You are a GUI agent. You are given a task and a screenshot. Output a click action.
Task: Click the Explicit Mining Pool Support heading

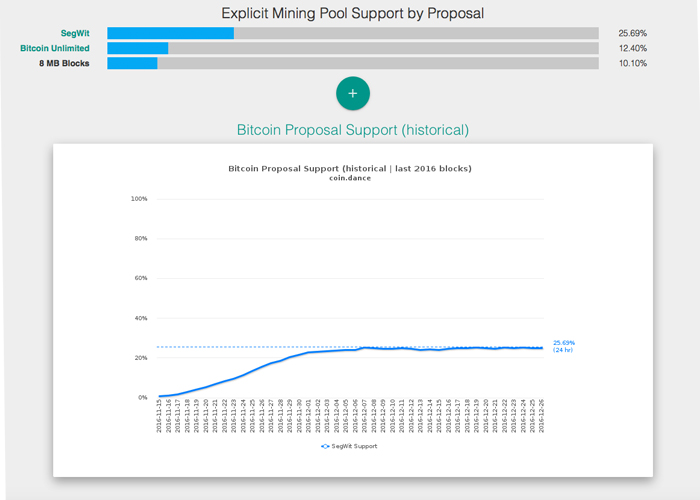pos(353,13)
